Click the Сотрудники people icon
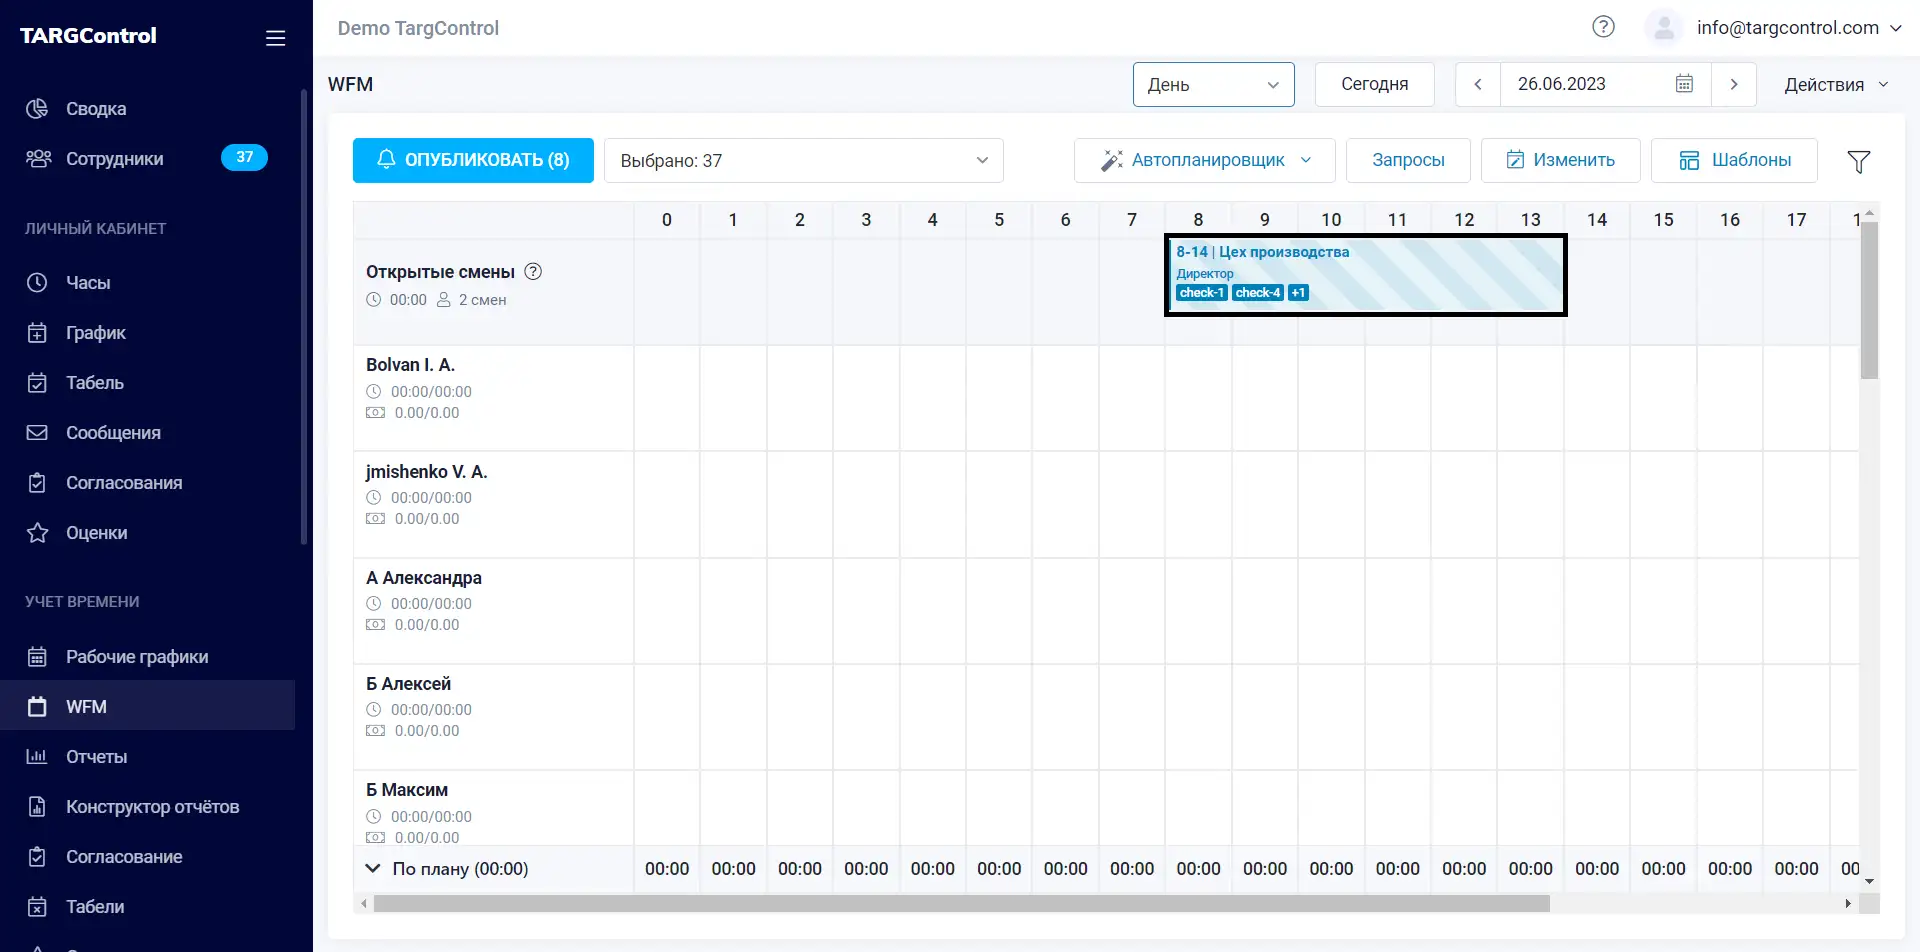1920x952 pixels. [38, 158]
